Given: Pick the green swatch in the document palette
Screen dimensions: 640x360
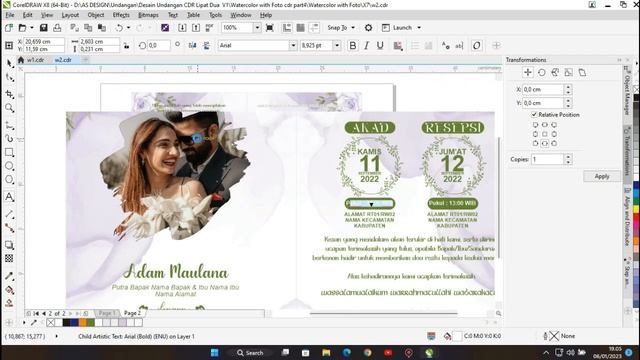Looking at the screenshot, I should [90, 323].
